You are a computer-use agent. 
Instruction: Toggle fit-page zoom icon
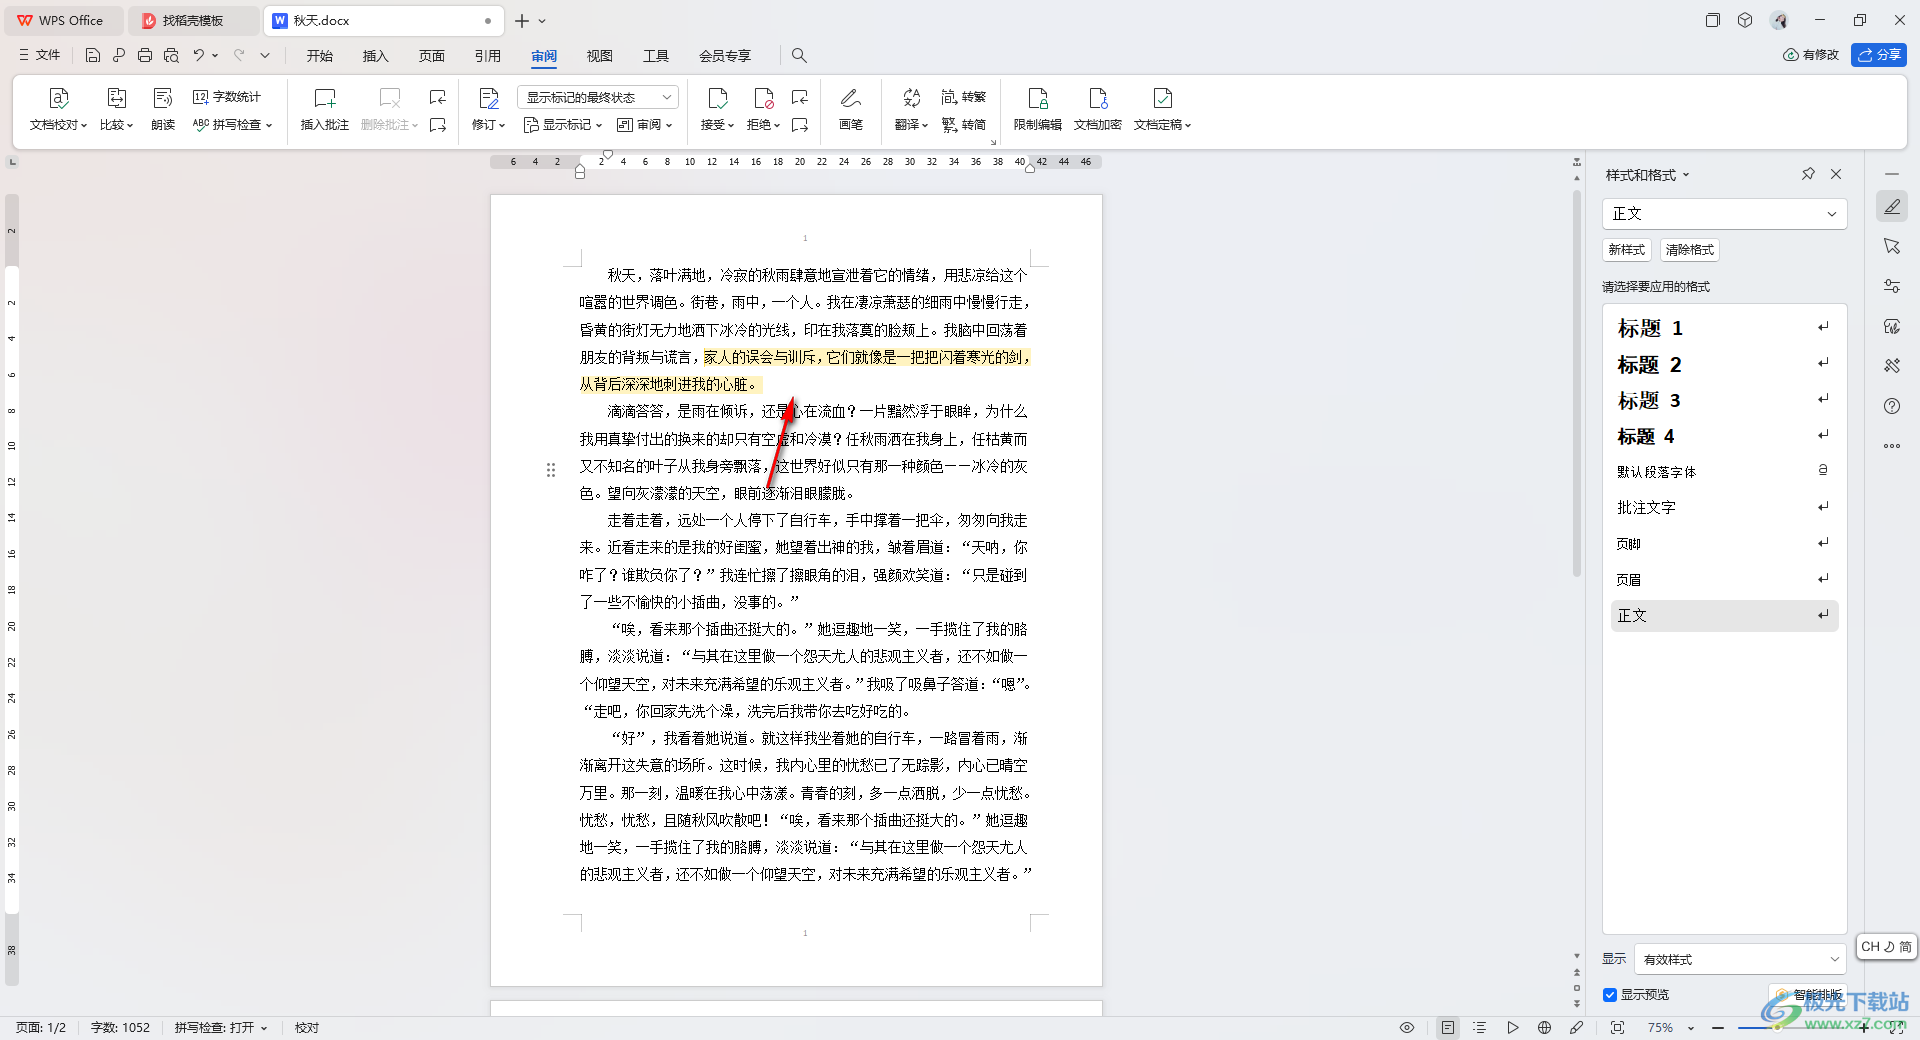(x=1617, y=1028)
